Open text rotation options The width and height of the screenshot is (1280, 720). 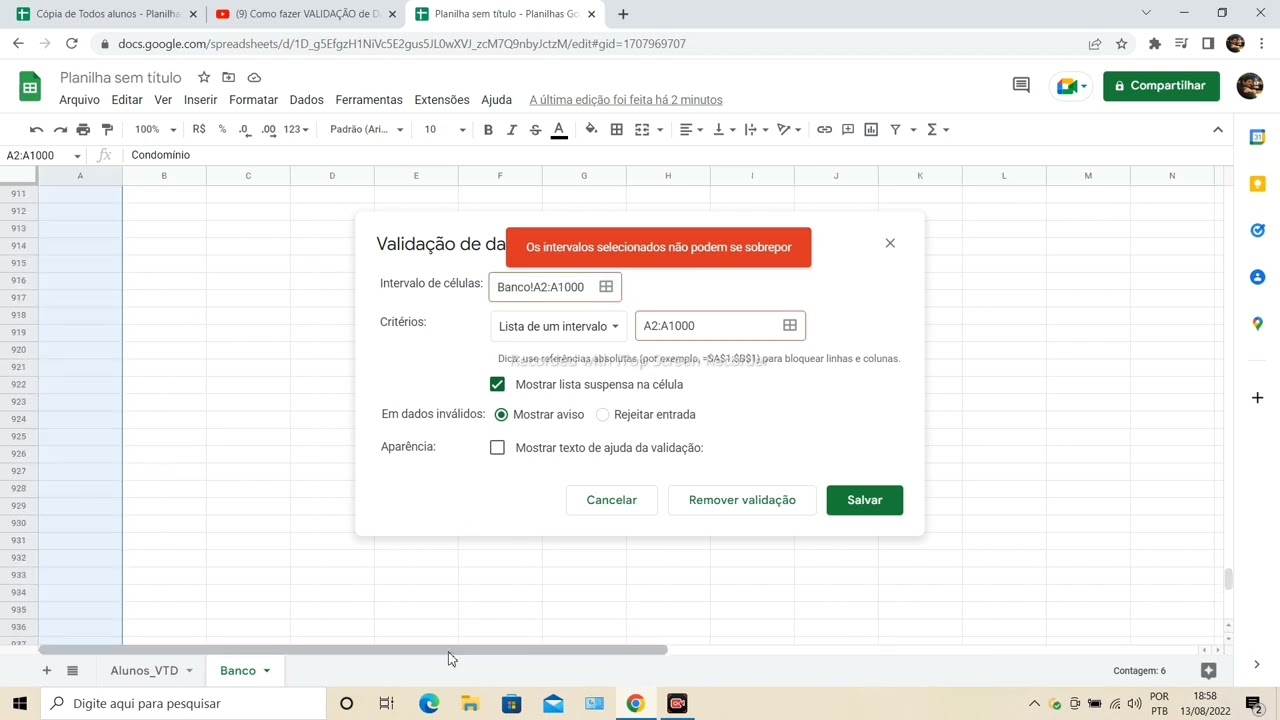coord(790,129)
